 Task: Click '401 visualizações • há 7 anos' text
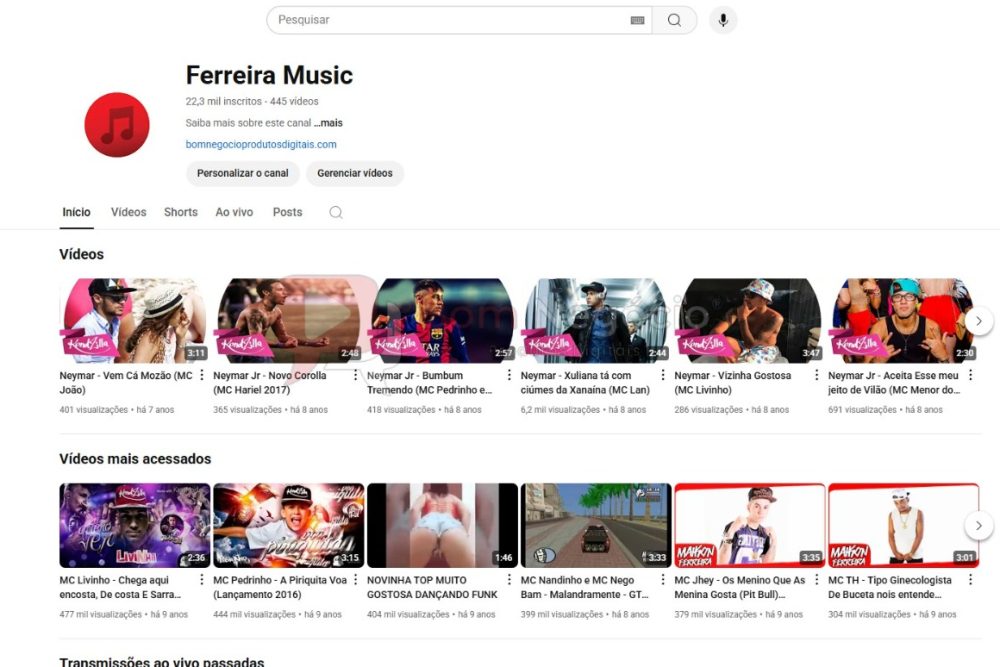click(x=117, y=410)
